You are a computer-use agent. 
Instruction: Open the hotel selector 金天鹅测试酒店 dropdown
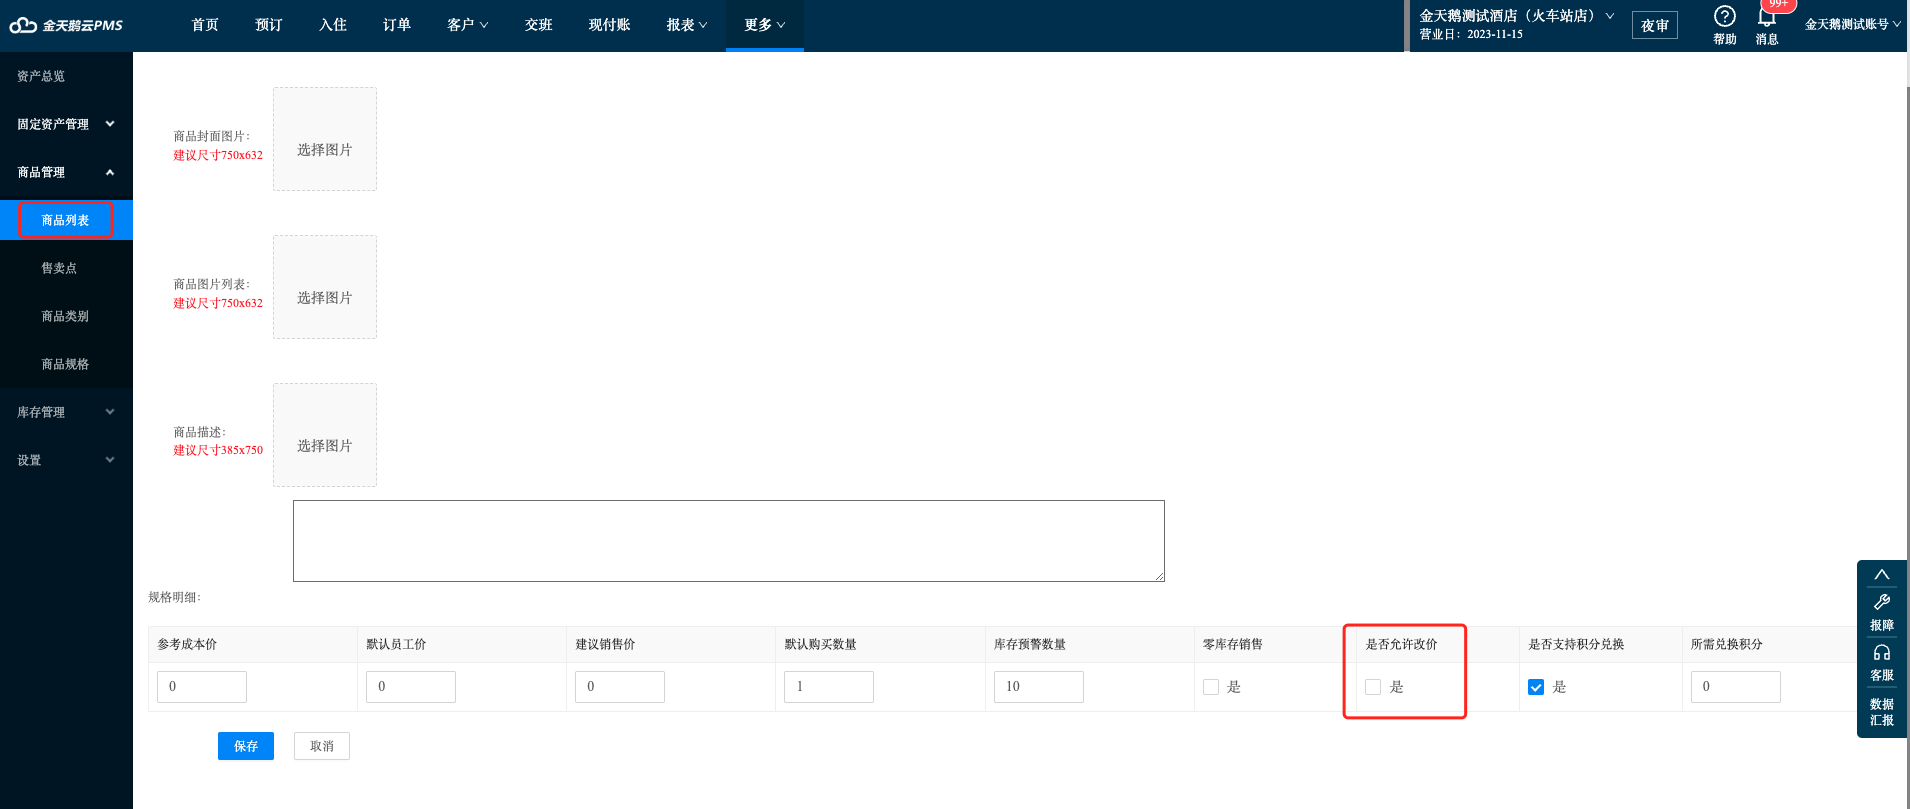tap(1517, 16)
